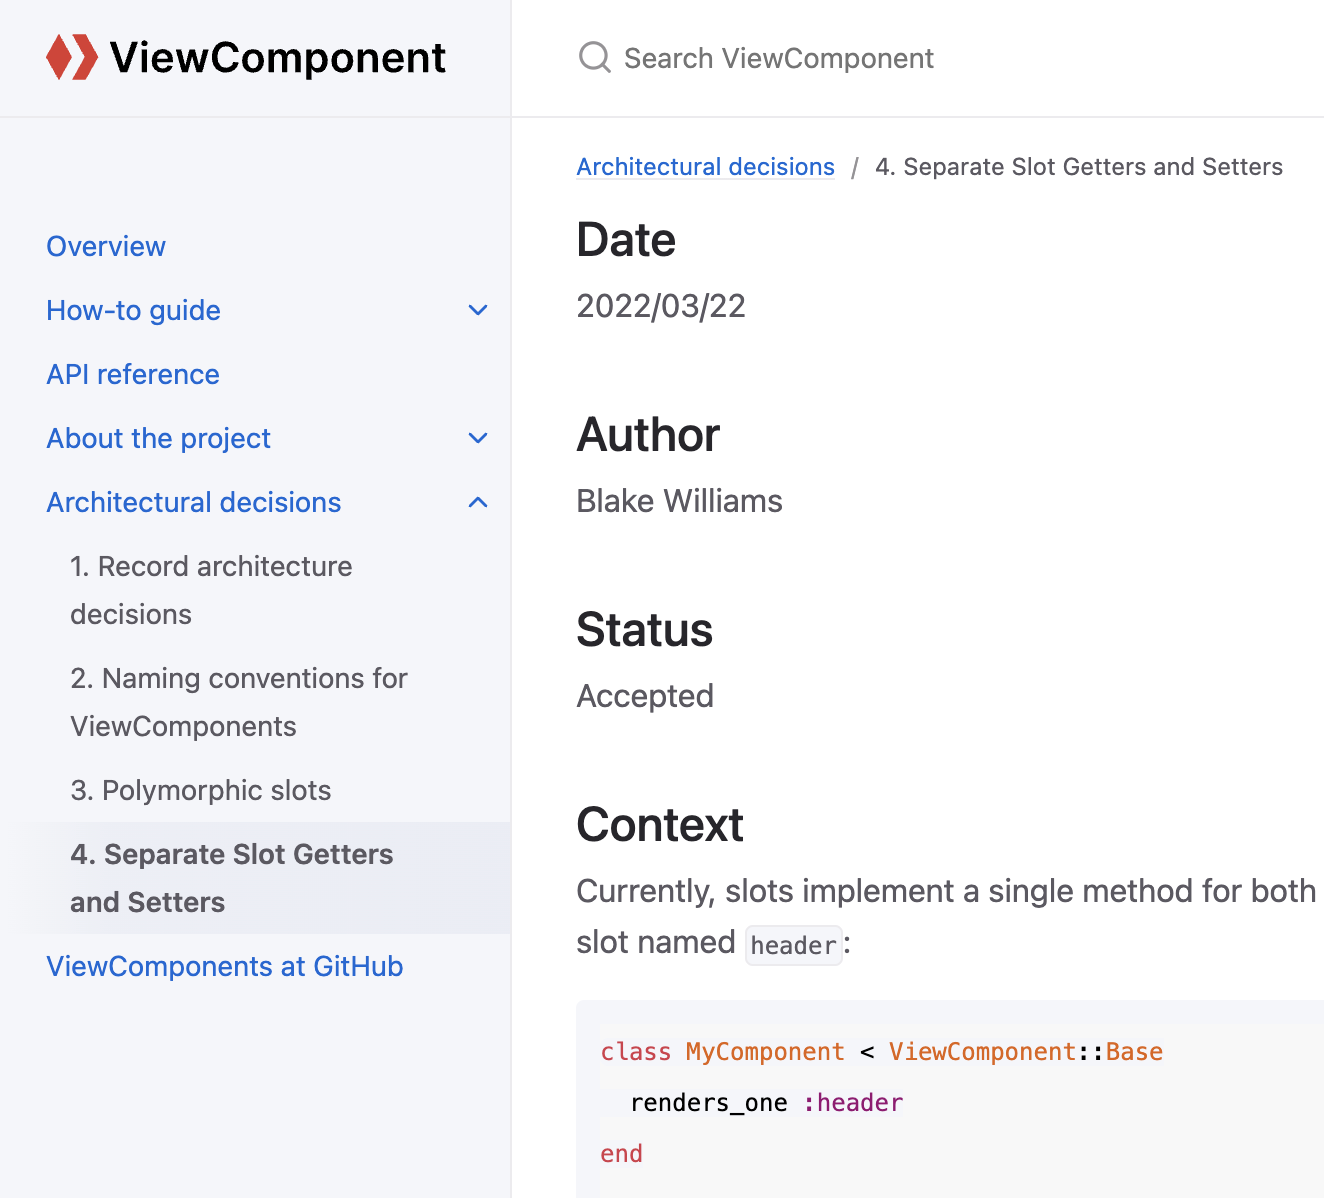Expand the About the project chevron
This screenshot has height=1198, width=1324.
478,438
